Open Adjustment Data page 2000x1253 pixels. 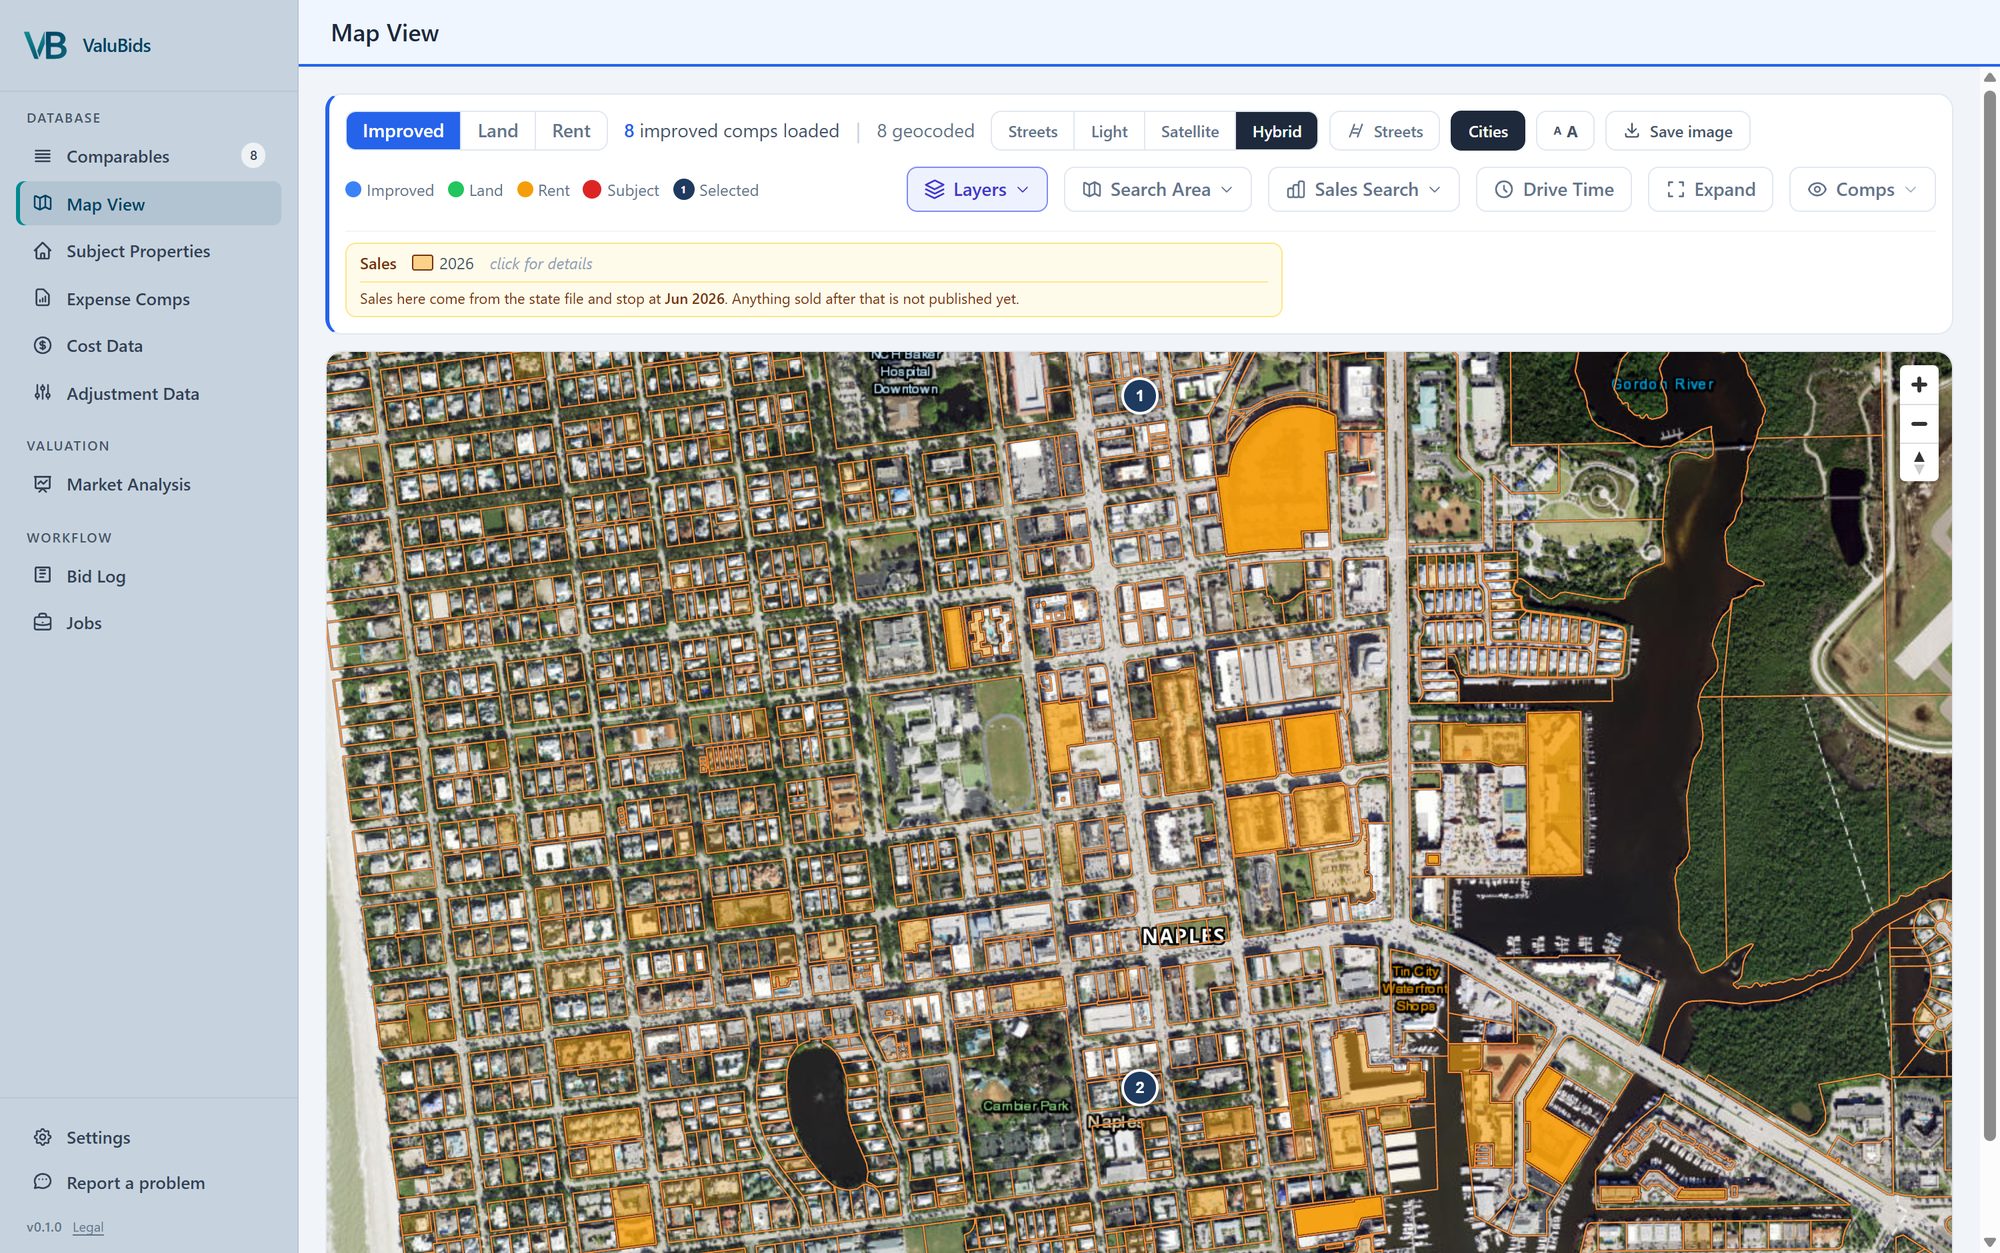[149, 393]
